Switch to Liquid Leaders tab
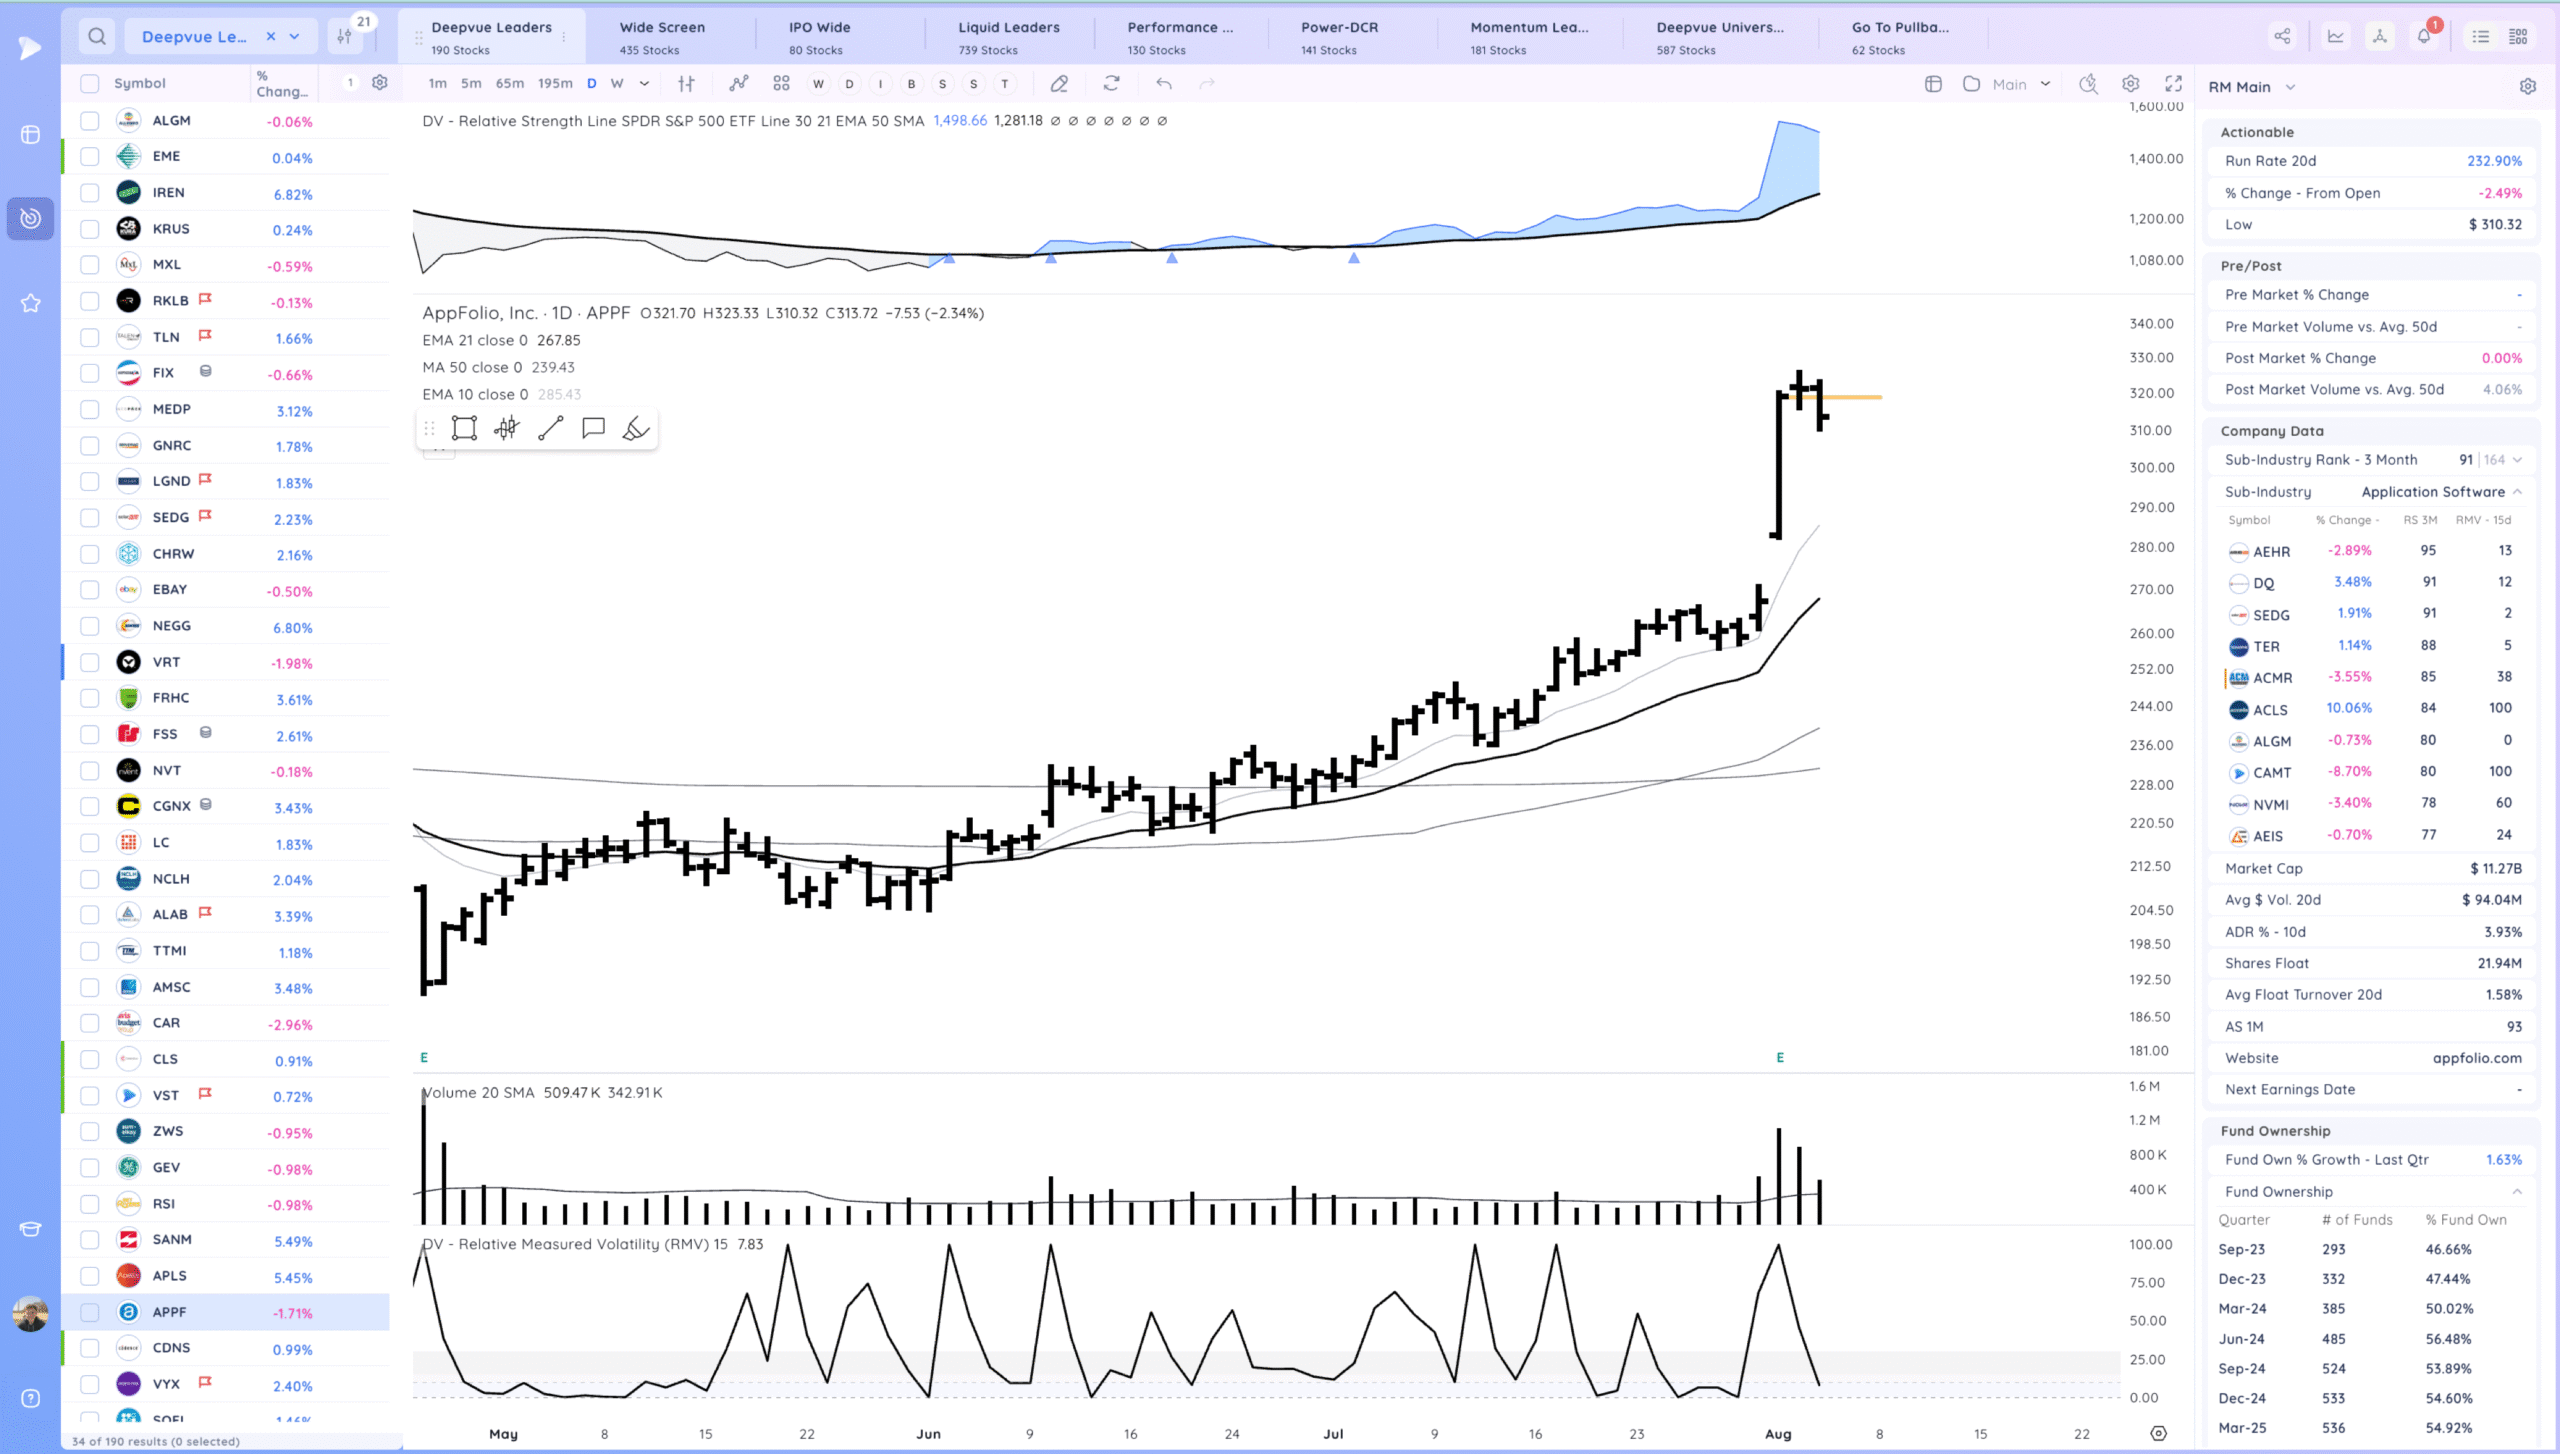The image size is (2560, 1454). pos(1008,37)
